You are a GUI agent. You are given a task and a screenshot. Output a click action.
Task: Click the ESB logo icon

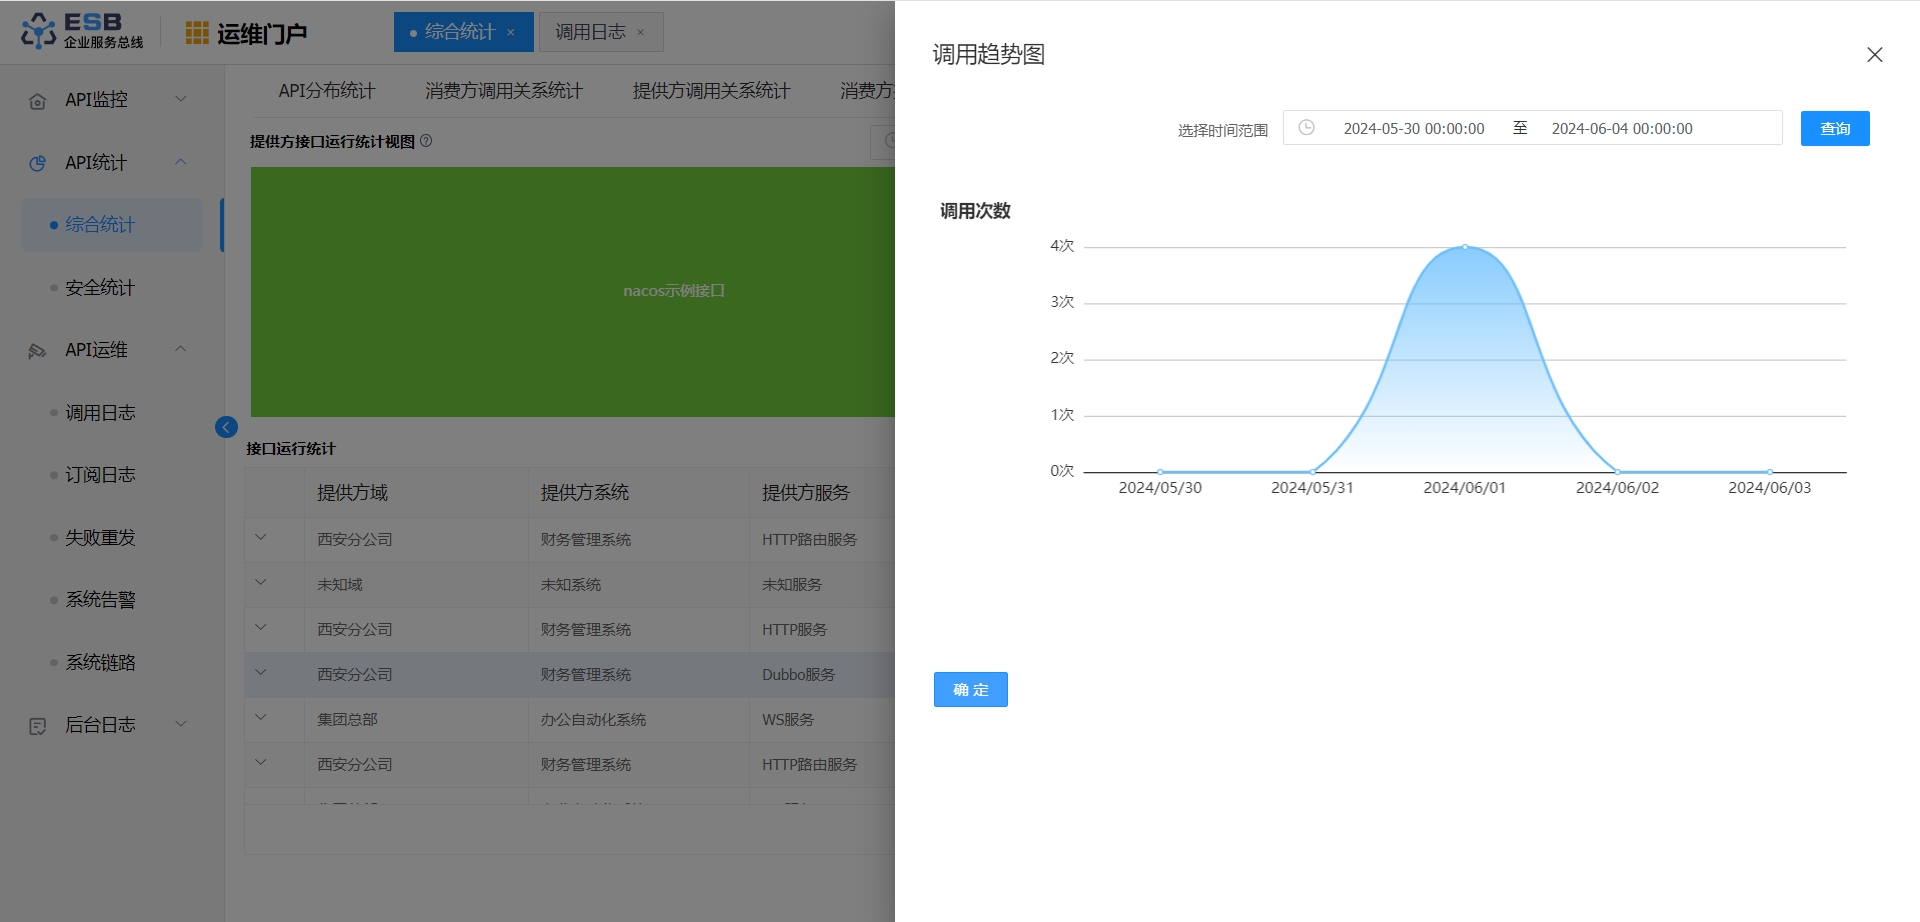point(39,31)
